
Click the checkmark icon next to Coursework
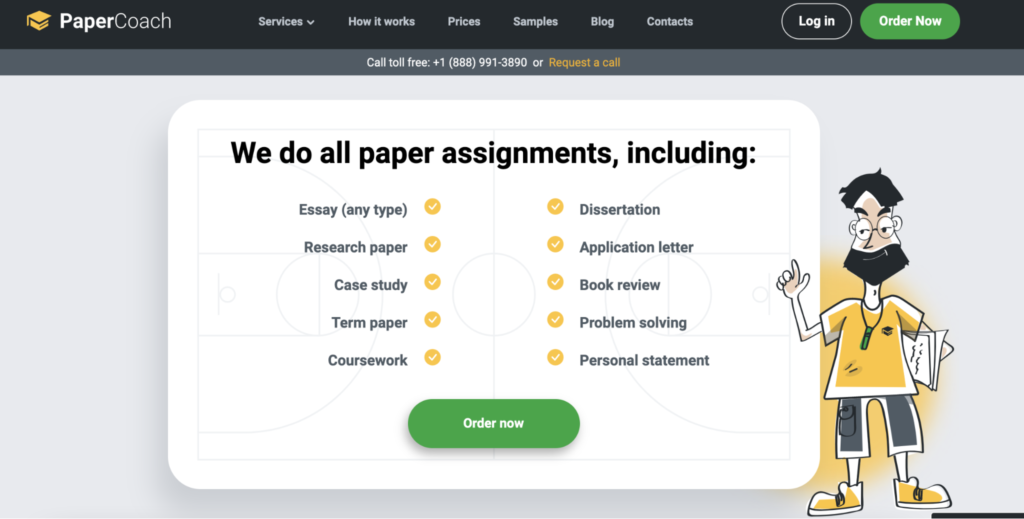(x=432, y=358)
